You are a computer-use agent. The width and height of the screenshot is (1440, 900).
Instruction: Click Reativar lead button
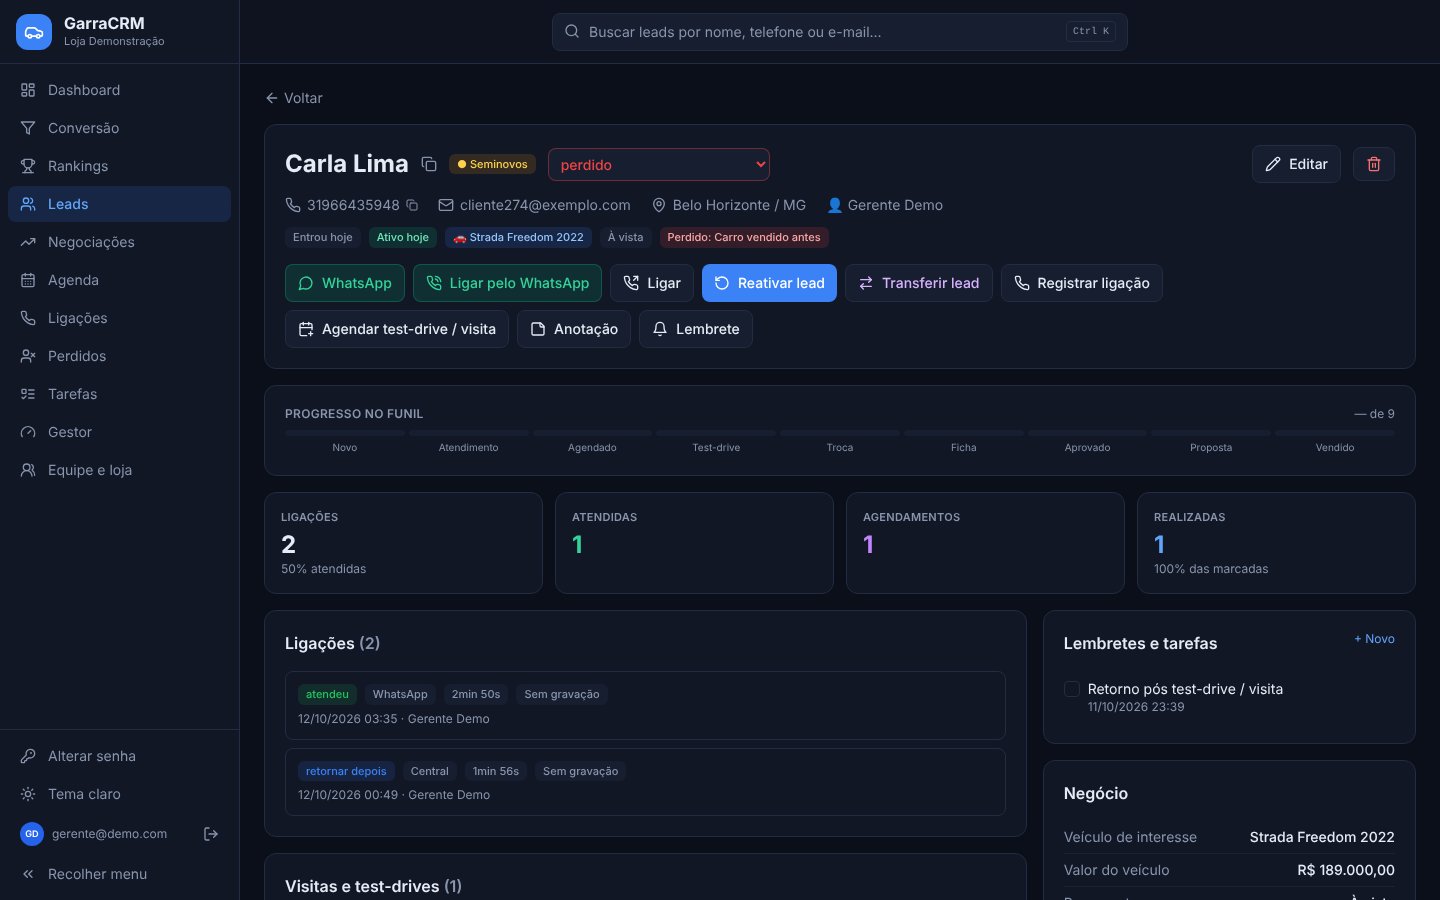[x=769, y=283]
